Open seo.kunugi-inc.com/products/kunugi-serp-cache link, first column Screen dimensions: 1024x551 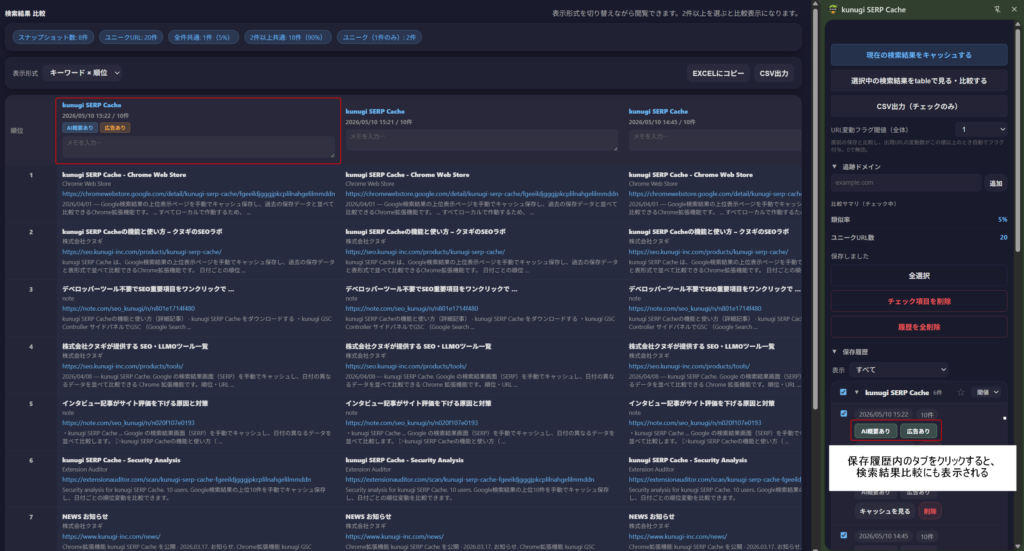pyautogui.click(x=142, y=251)
